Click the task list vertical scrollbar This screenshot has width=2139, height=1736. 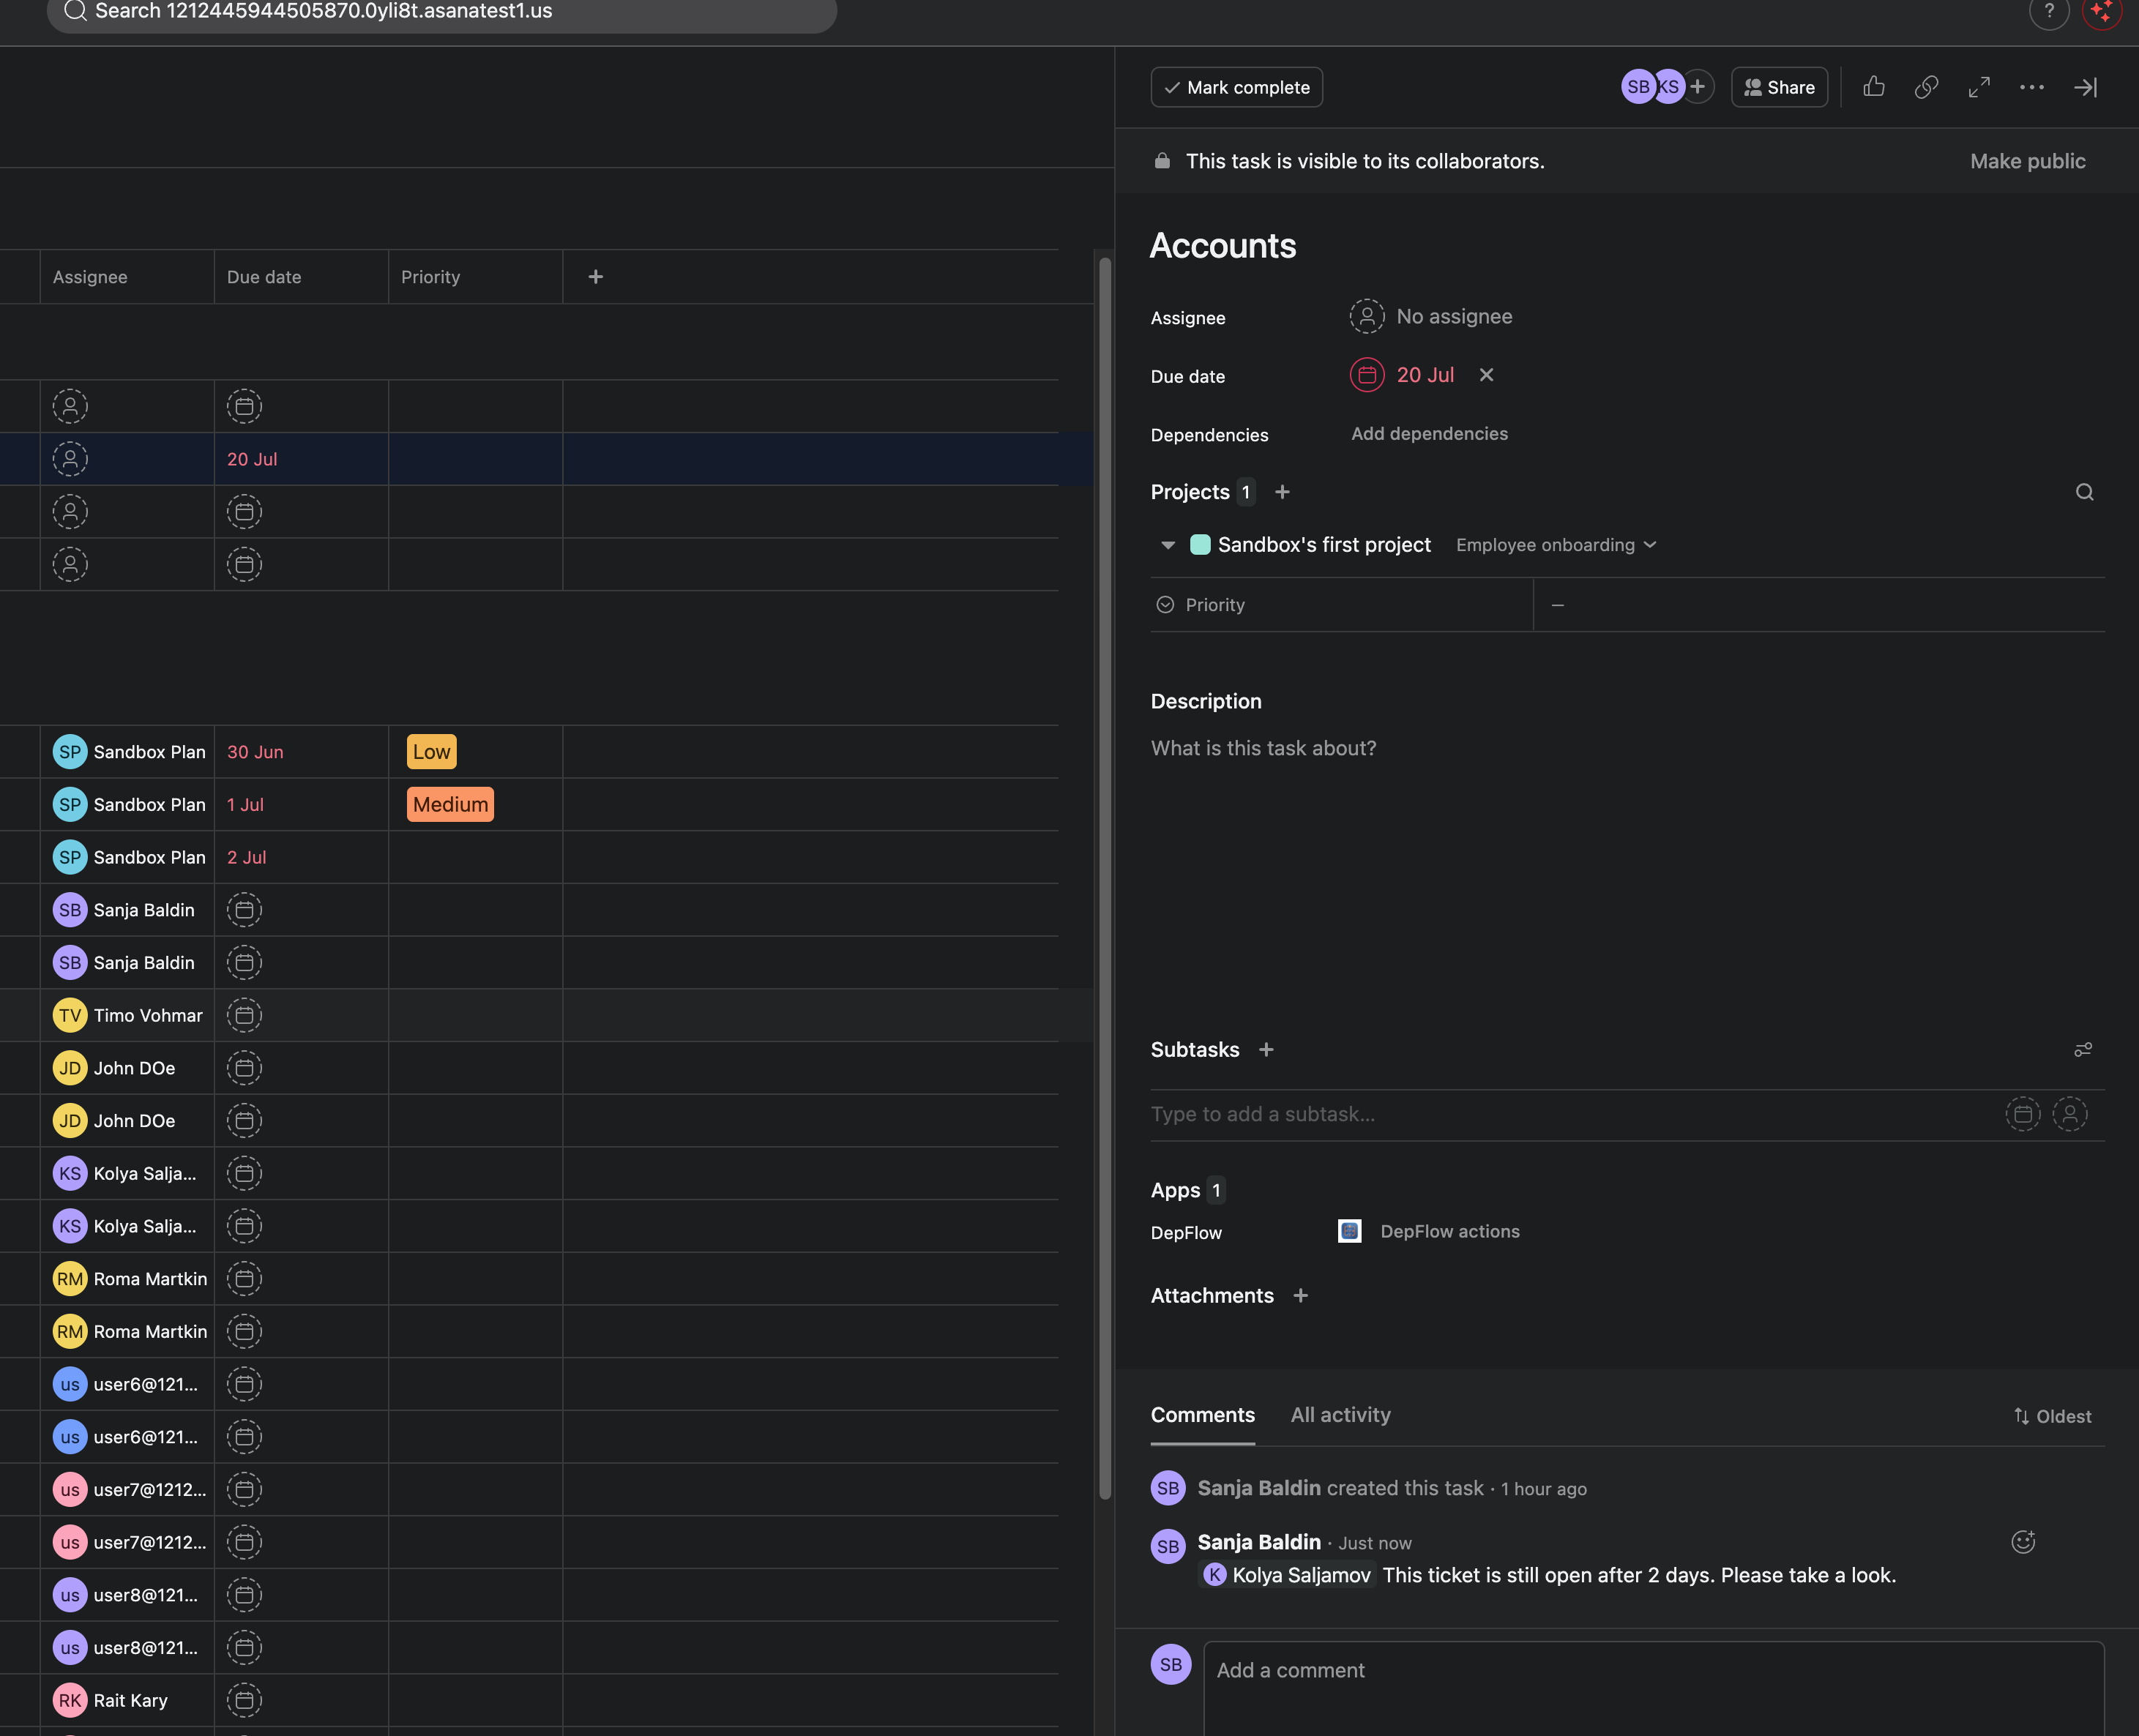1105,879
